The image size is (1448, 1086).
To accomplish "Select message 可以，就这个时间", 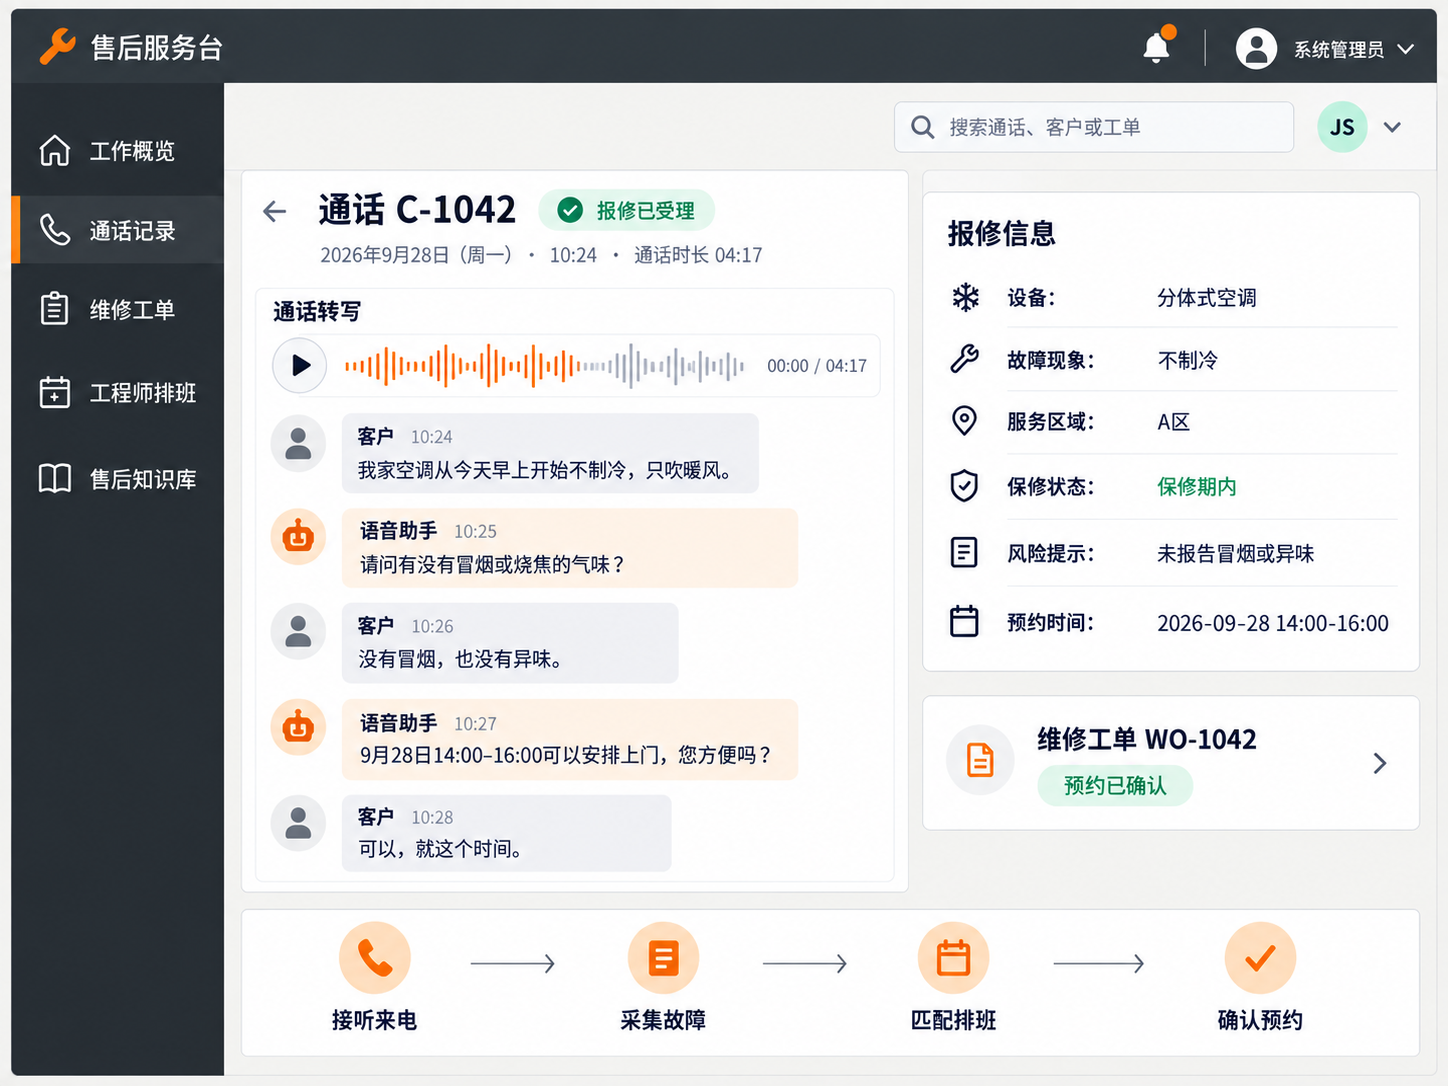I will (506, 833).
